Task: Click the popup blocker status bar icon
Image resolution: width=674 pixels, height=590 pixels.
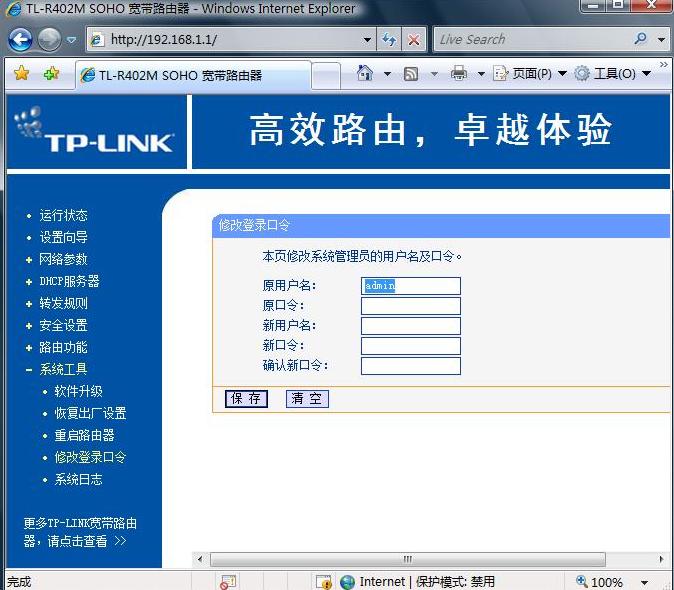Action: pos(228,582)
